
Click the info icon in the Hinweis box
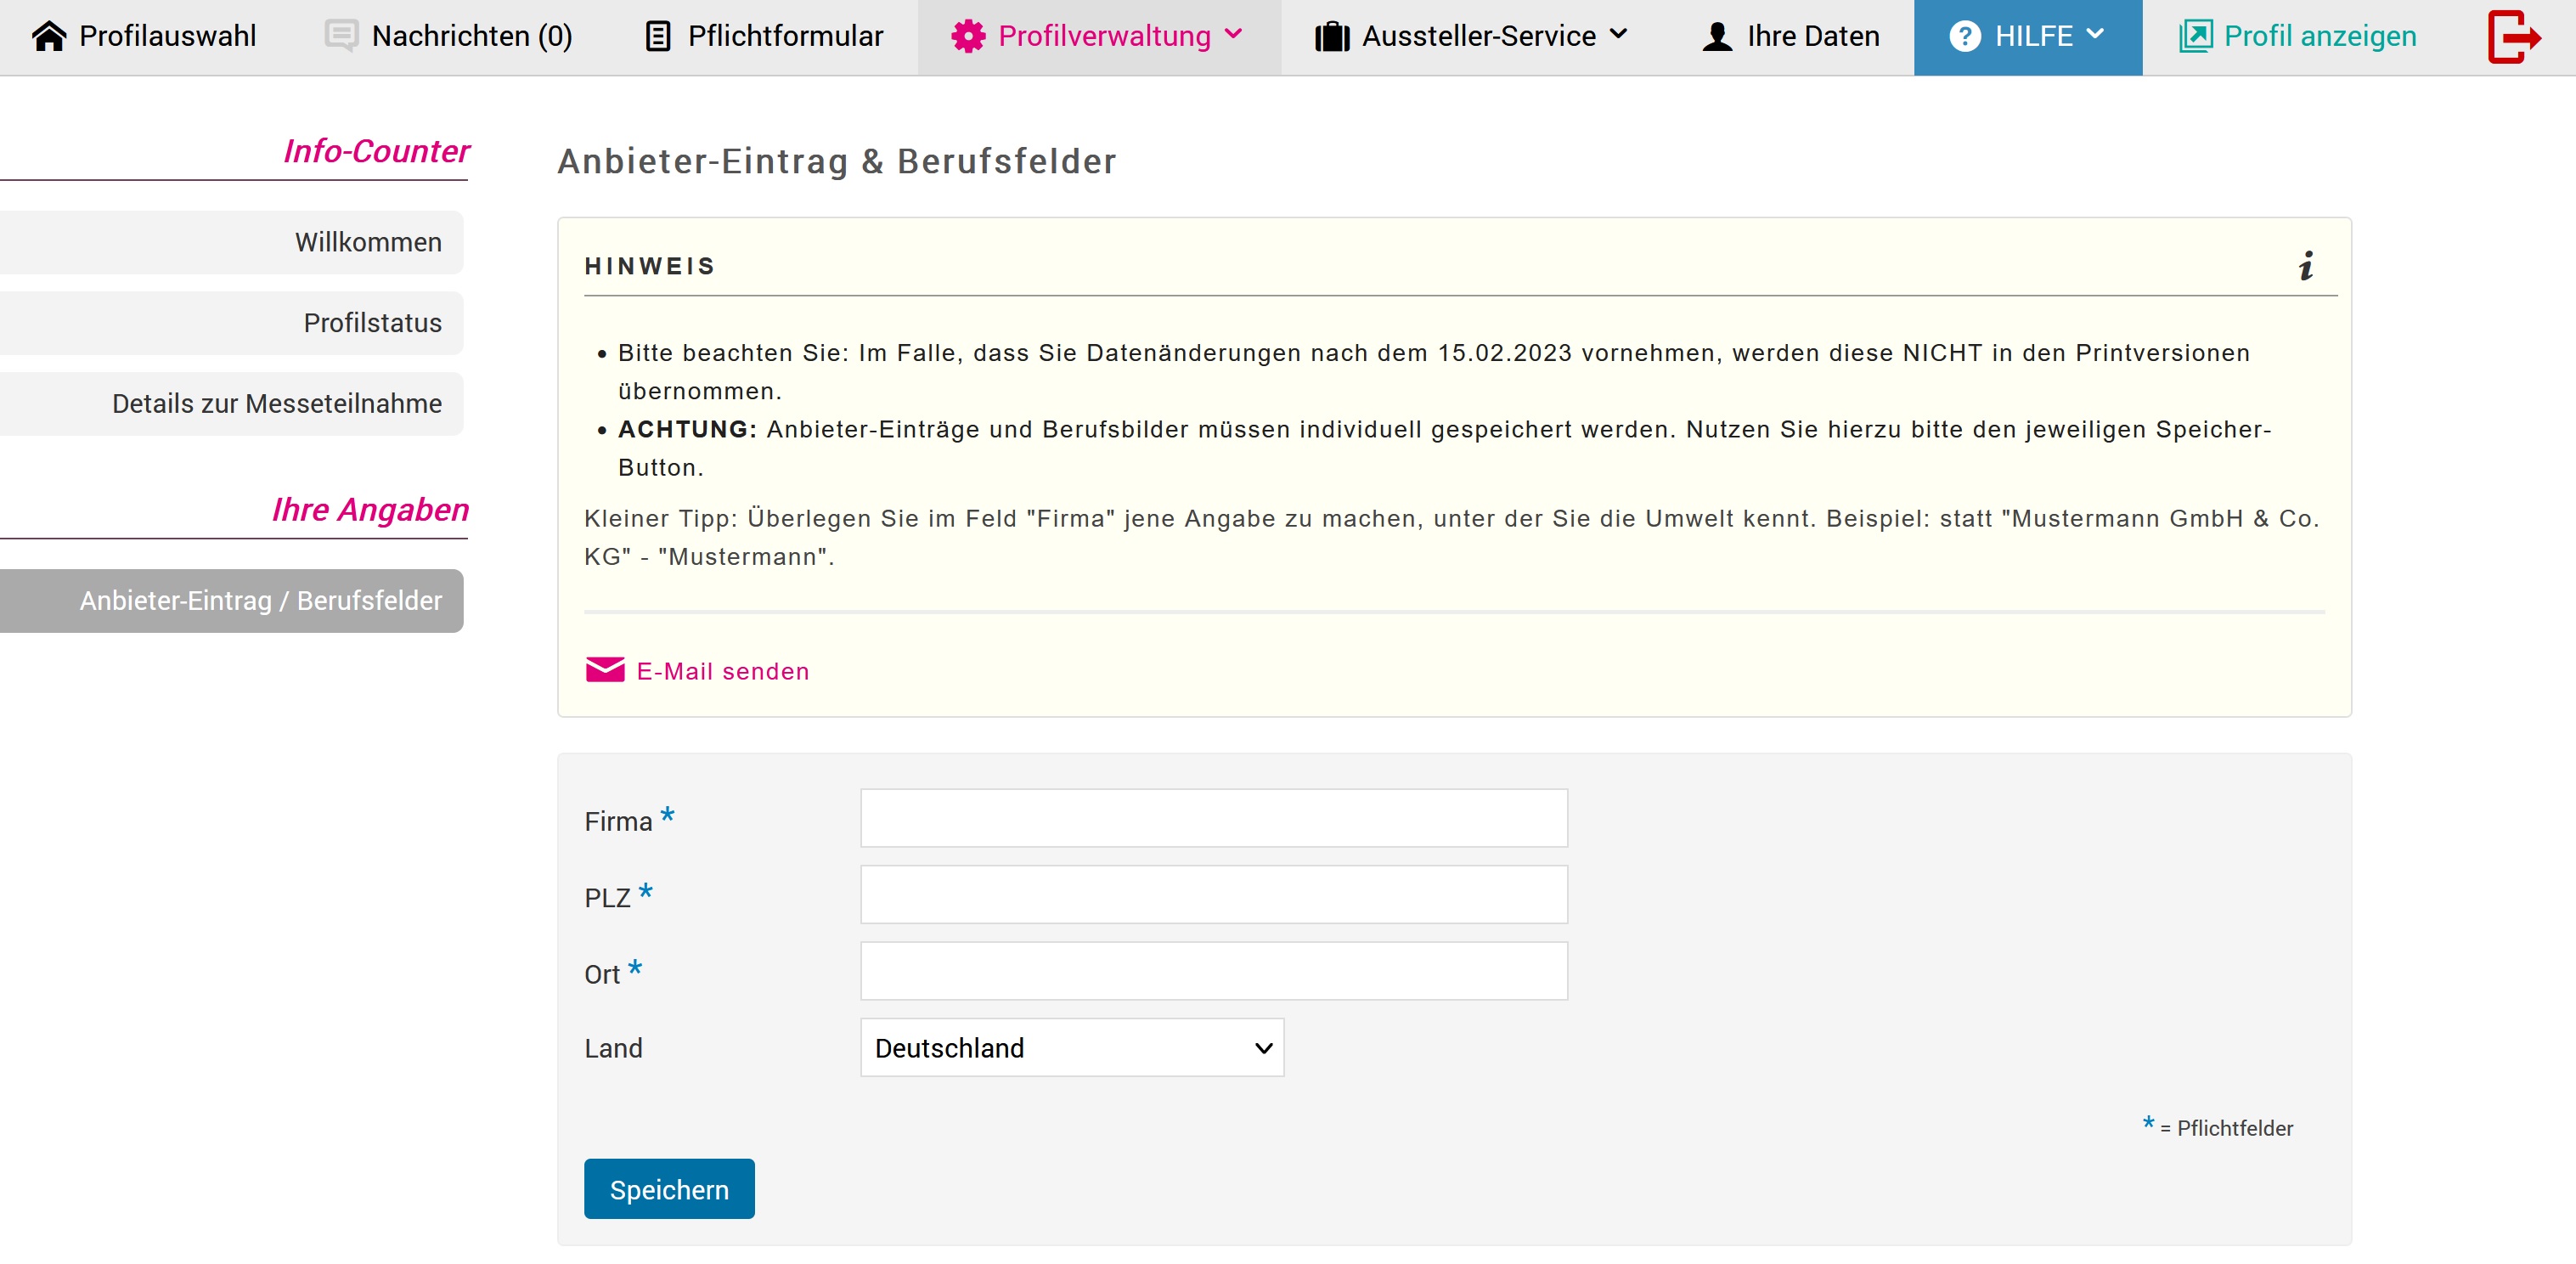click(x=2307, y=266)
